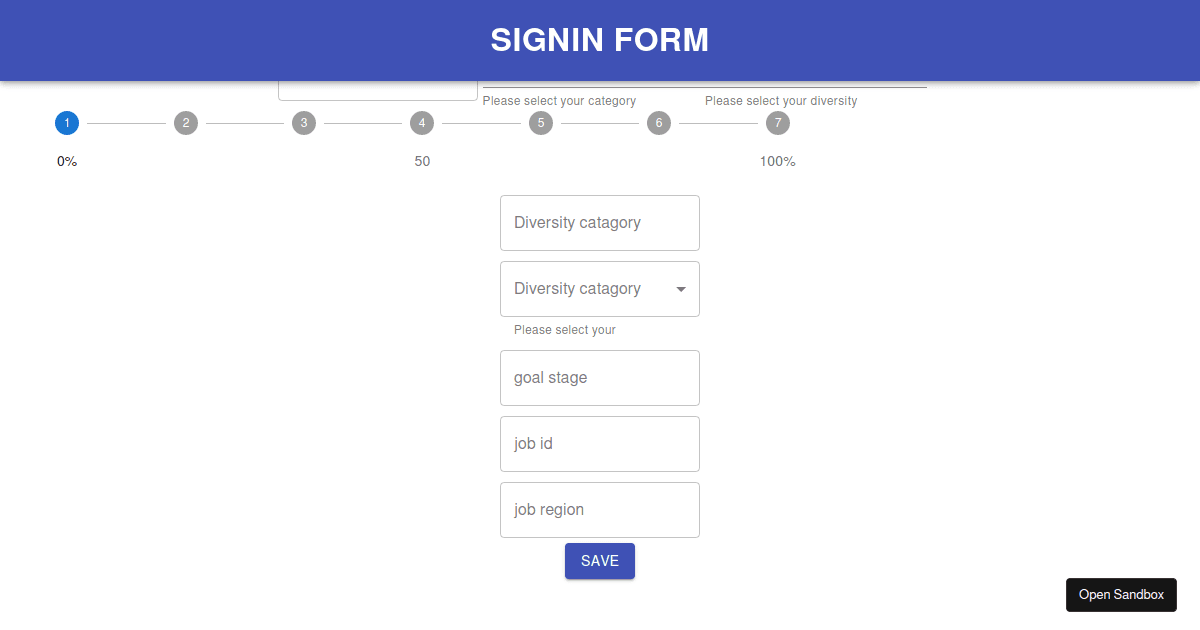Click inside the job id field

(599, 443)
